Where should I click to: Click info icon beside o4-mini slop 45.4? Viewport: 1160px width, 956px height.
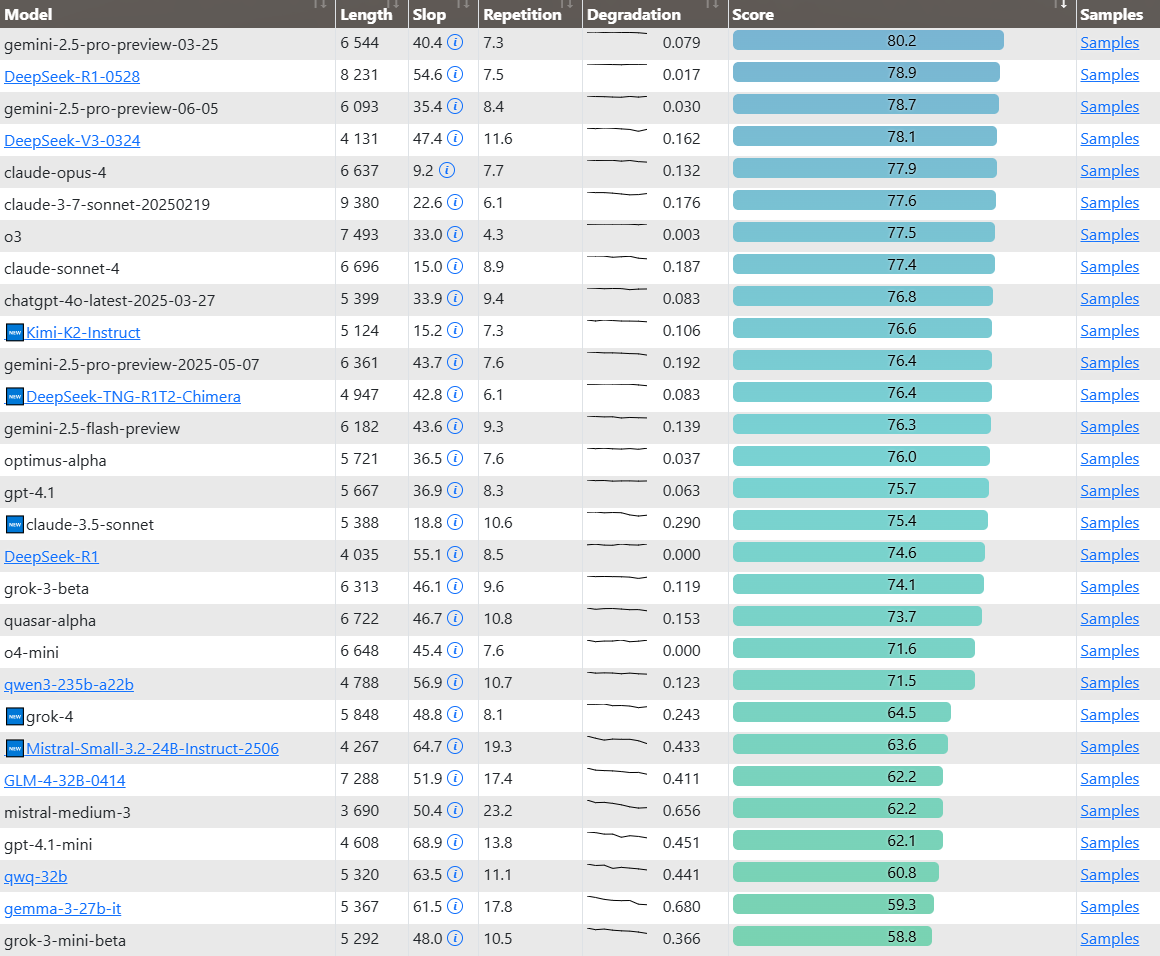[455, 650]
